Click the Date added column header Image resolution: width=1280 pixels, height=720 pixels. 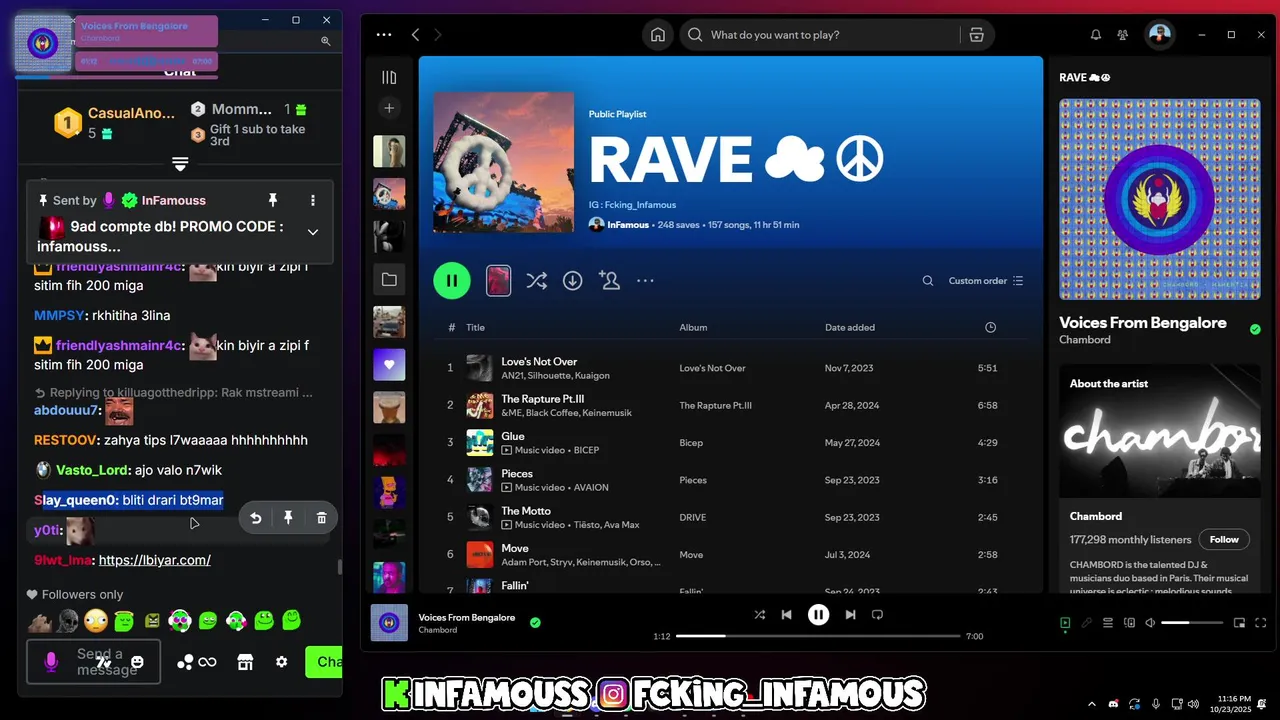pos(849,327)
